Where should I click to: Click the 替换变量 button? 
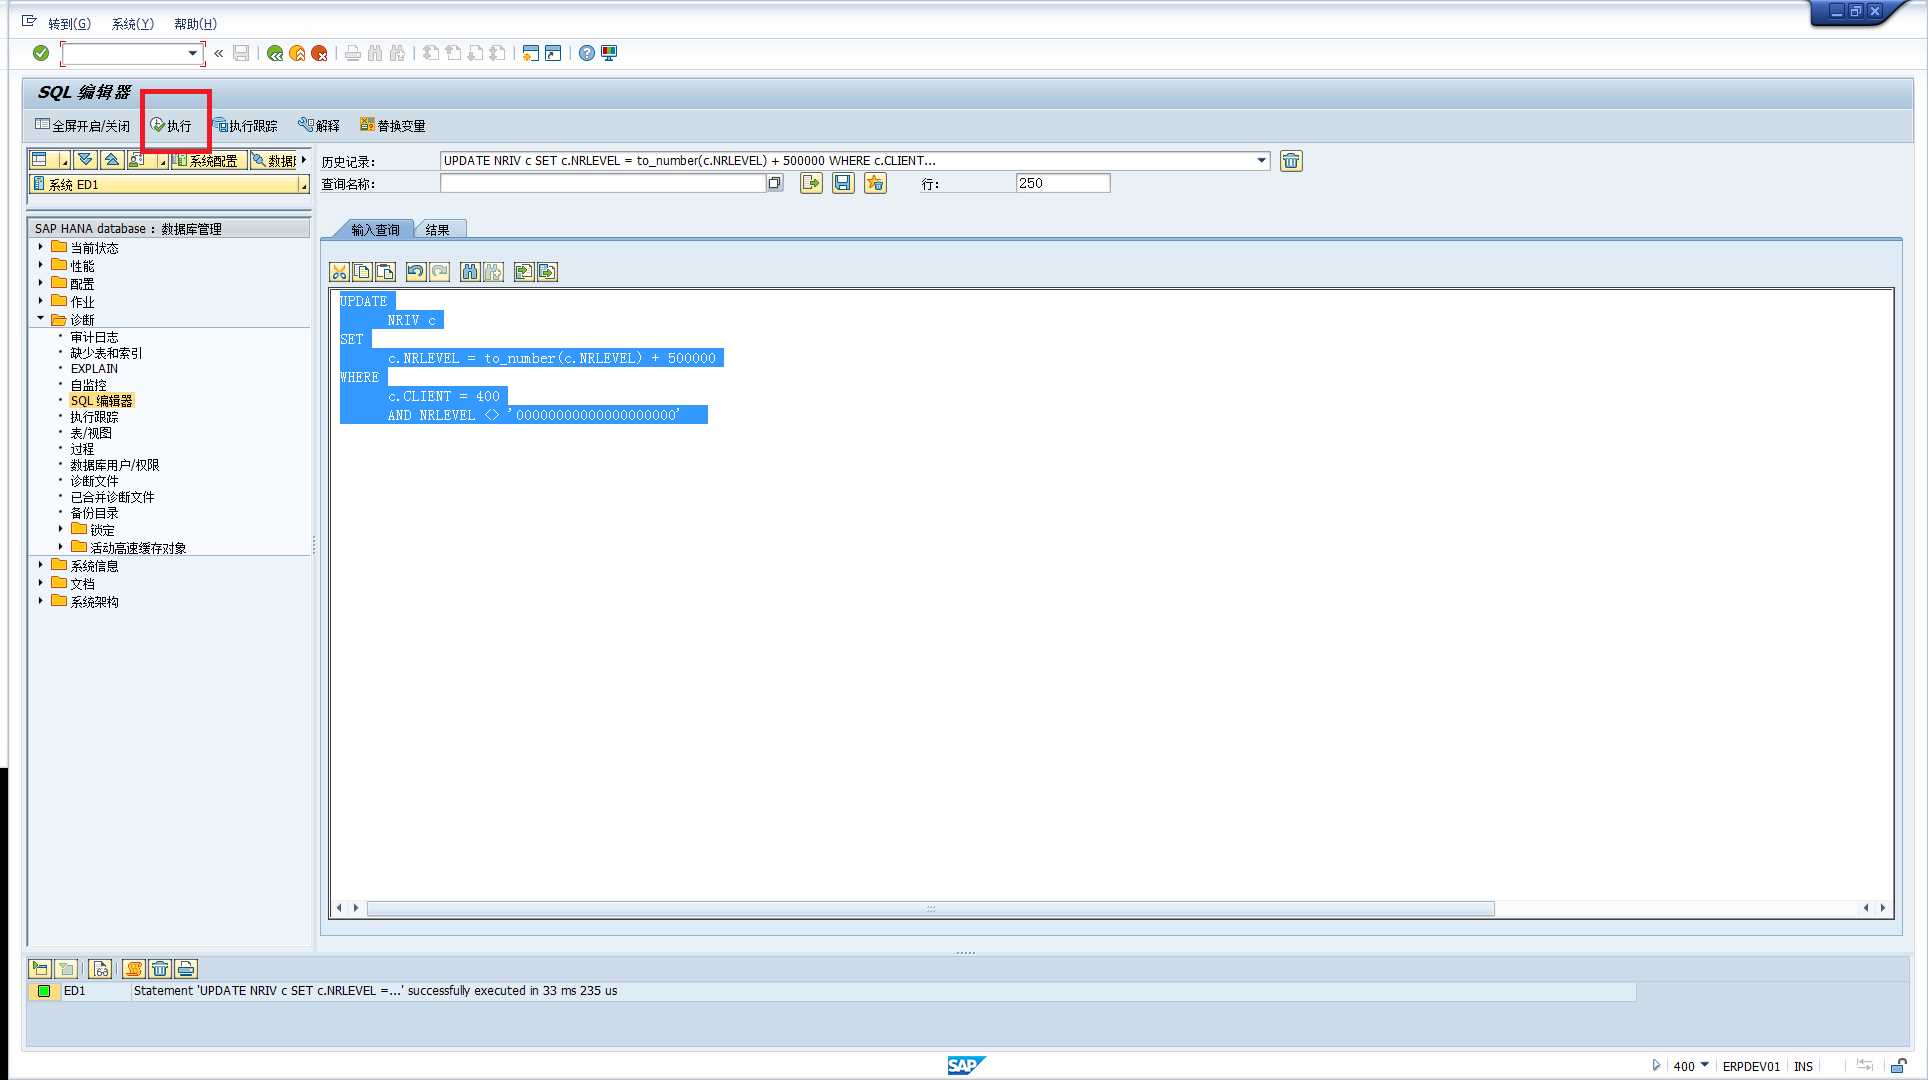[392, 126]
